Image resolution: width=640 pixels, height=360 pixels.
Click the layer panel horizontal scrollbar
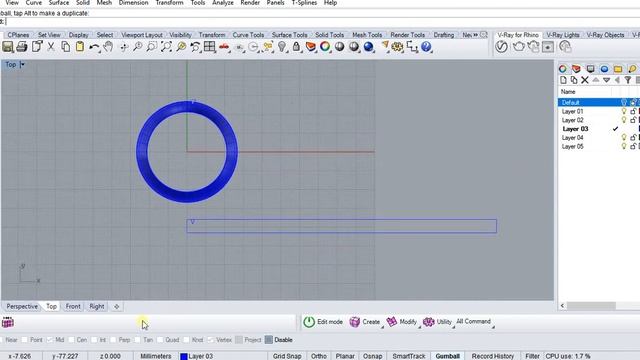(x=591, y=306)
